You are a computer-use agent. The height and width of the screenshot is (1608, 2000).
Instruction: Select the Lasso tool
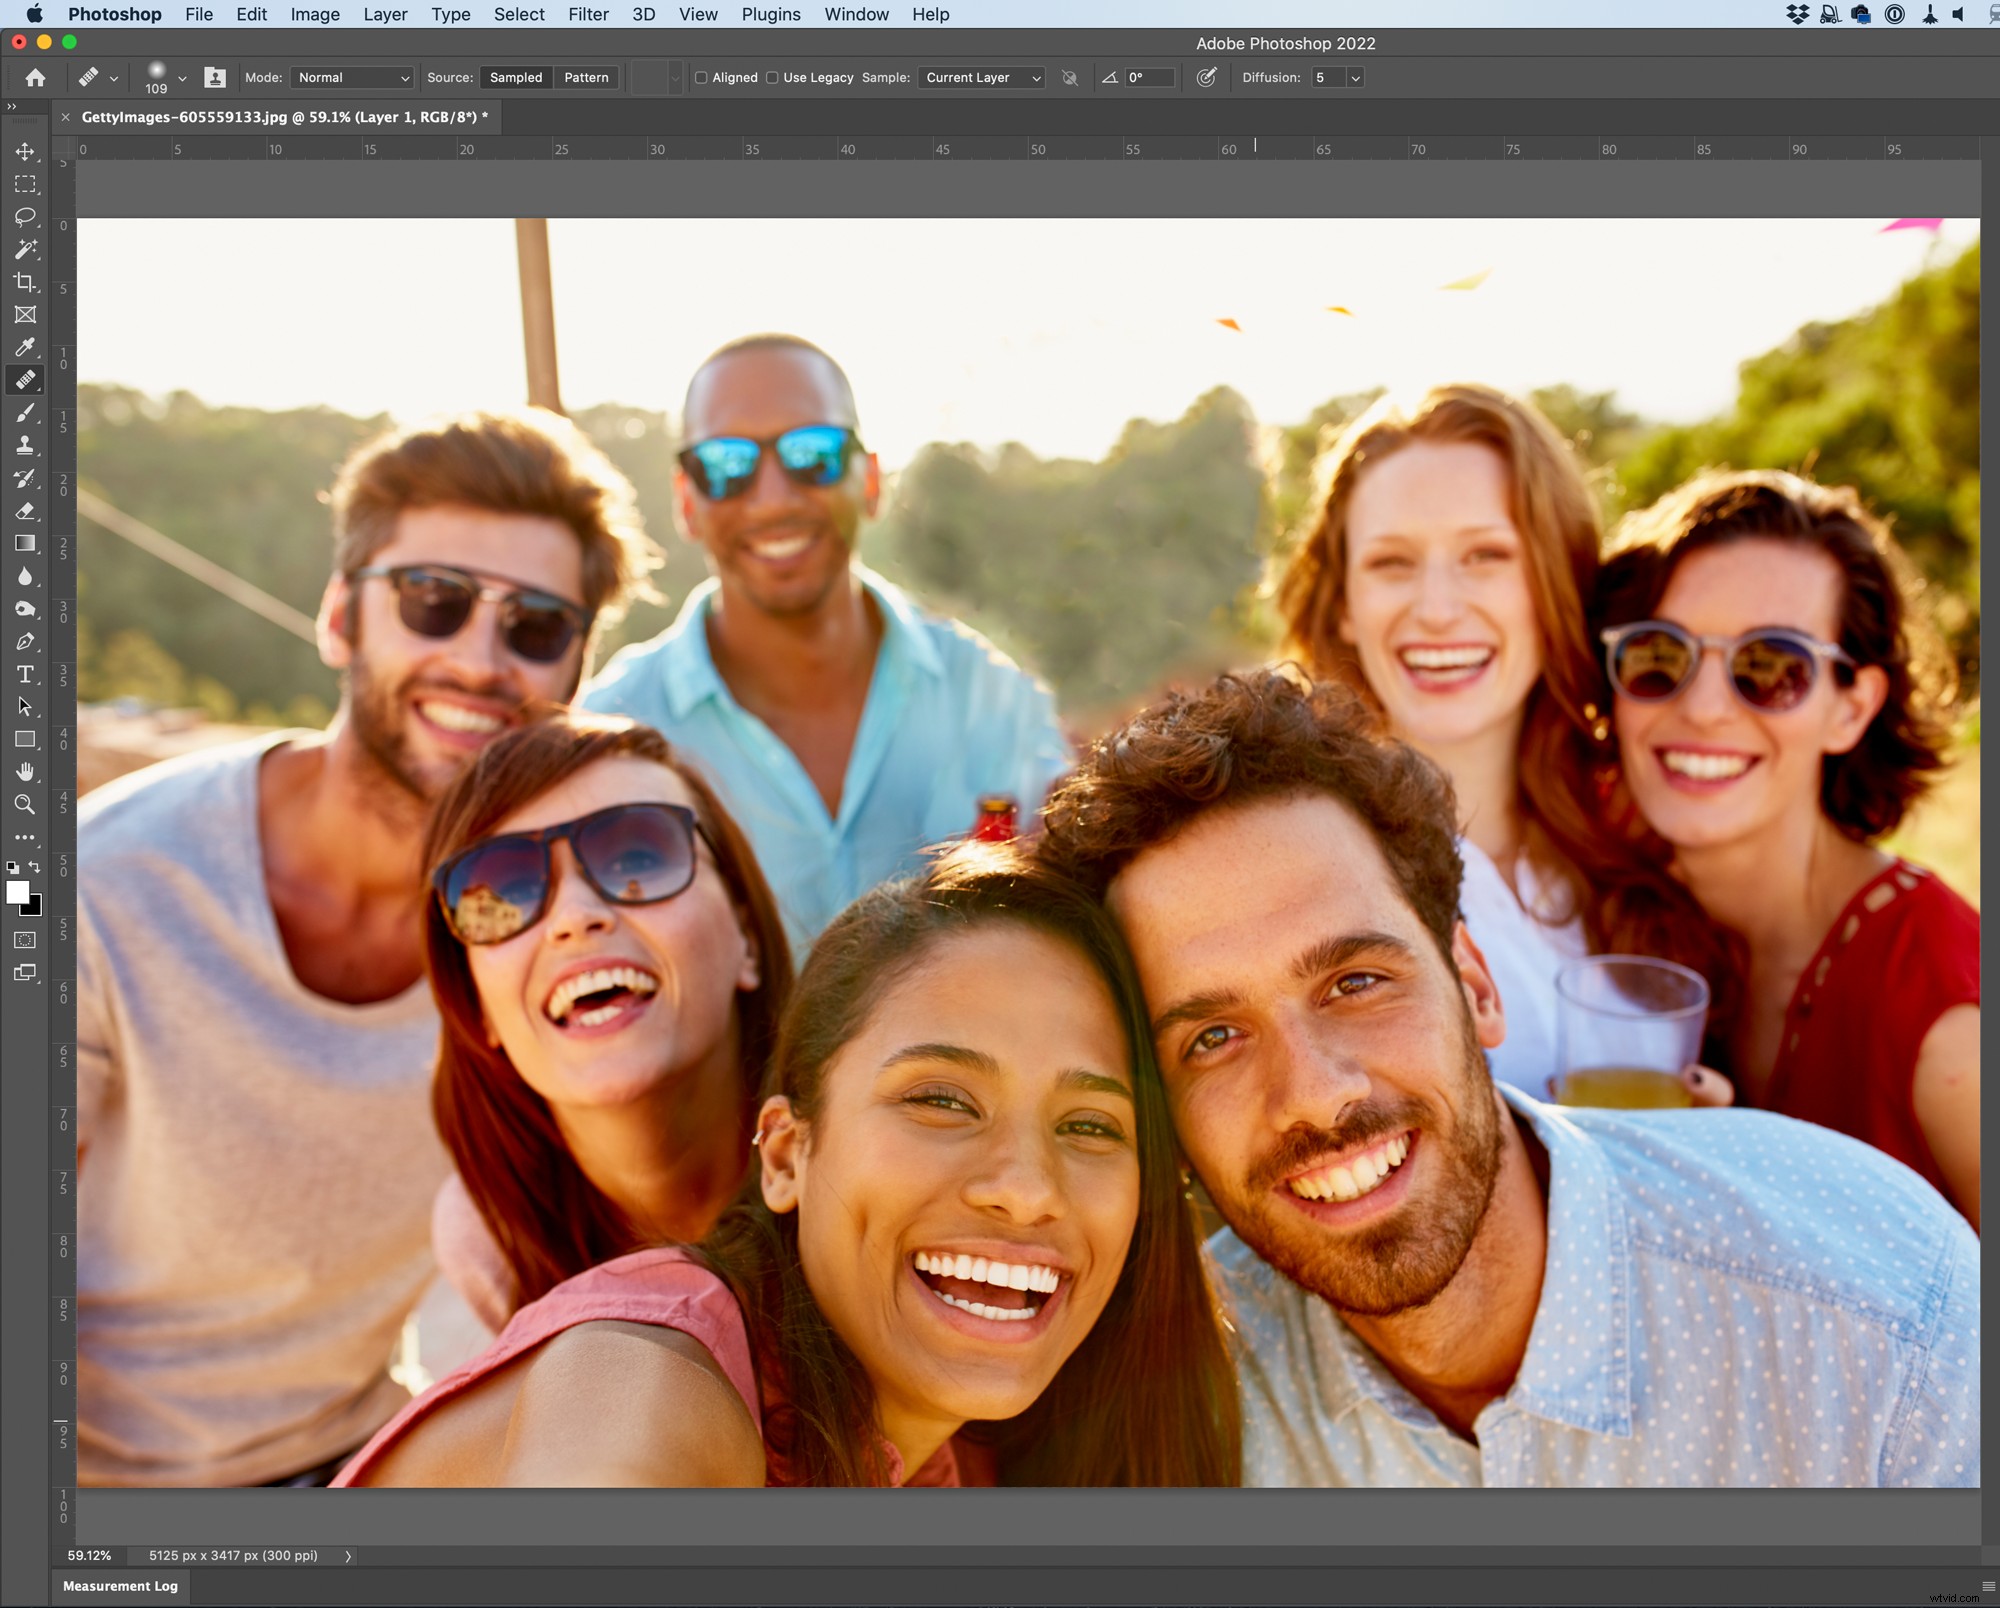click(25, 217)
